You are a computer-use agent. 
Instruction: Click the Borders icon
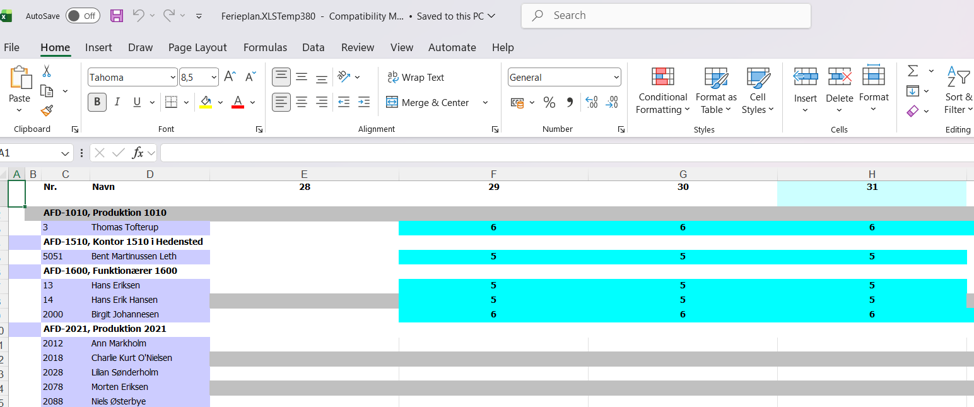[x=171, y=102]
